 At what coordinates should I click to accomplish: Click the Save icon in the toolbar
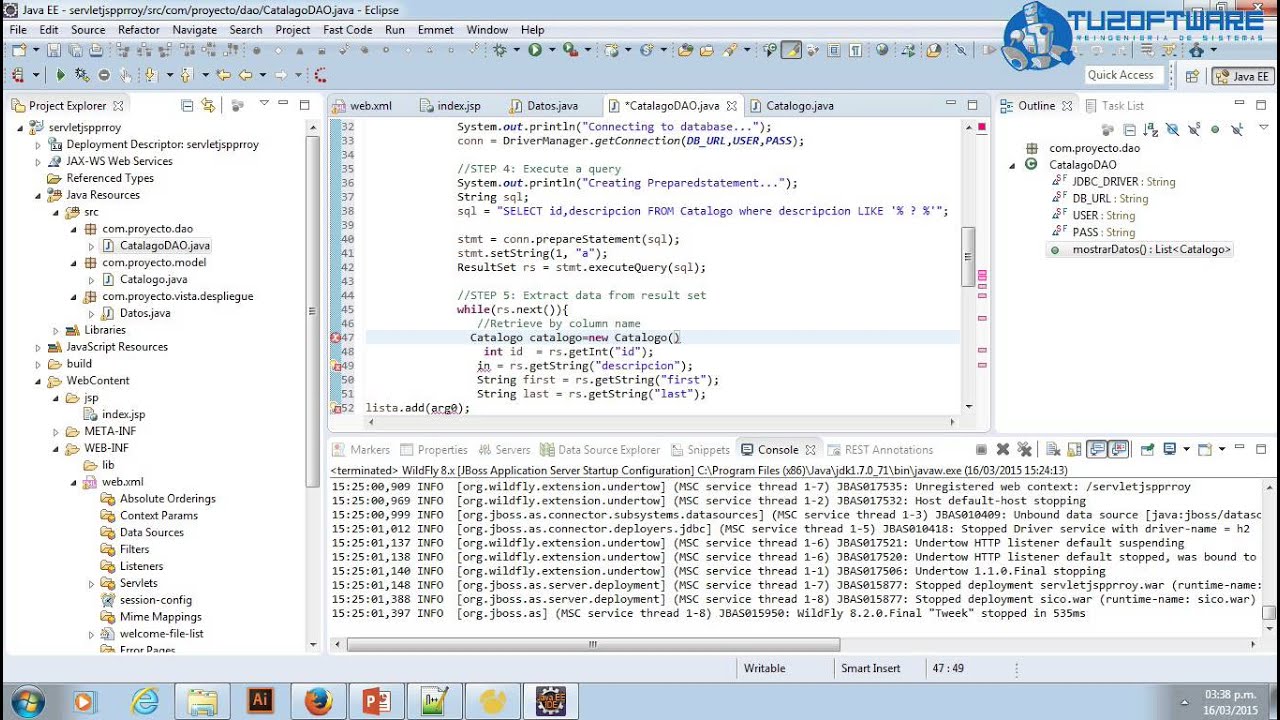click(x=53, y=50)
